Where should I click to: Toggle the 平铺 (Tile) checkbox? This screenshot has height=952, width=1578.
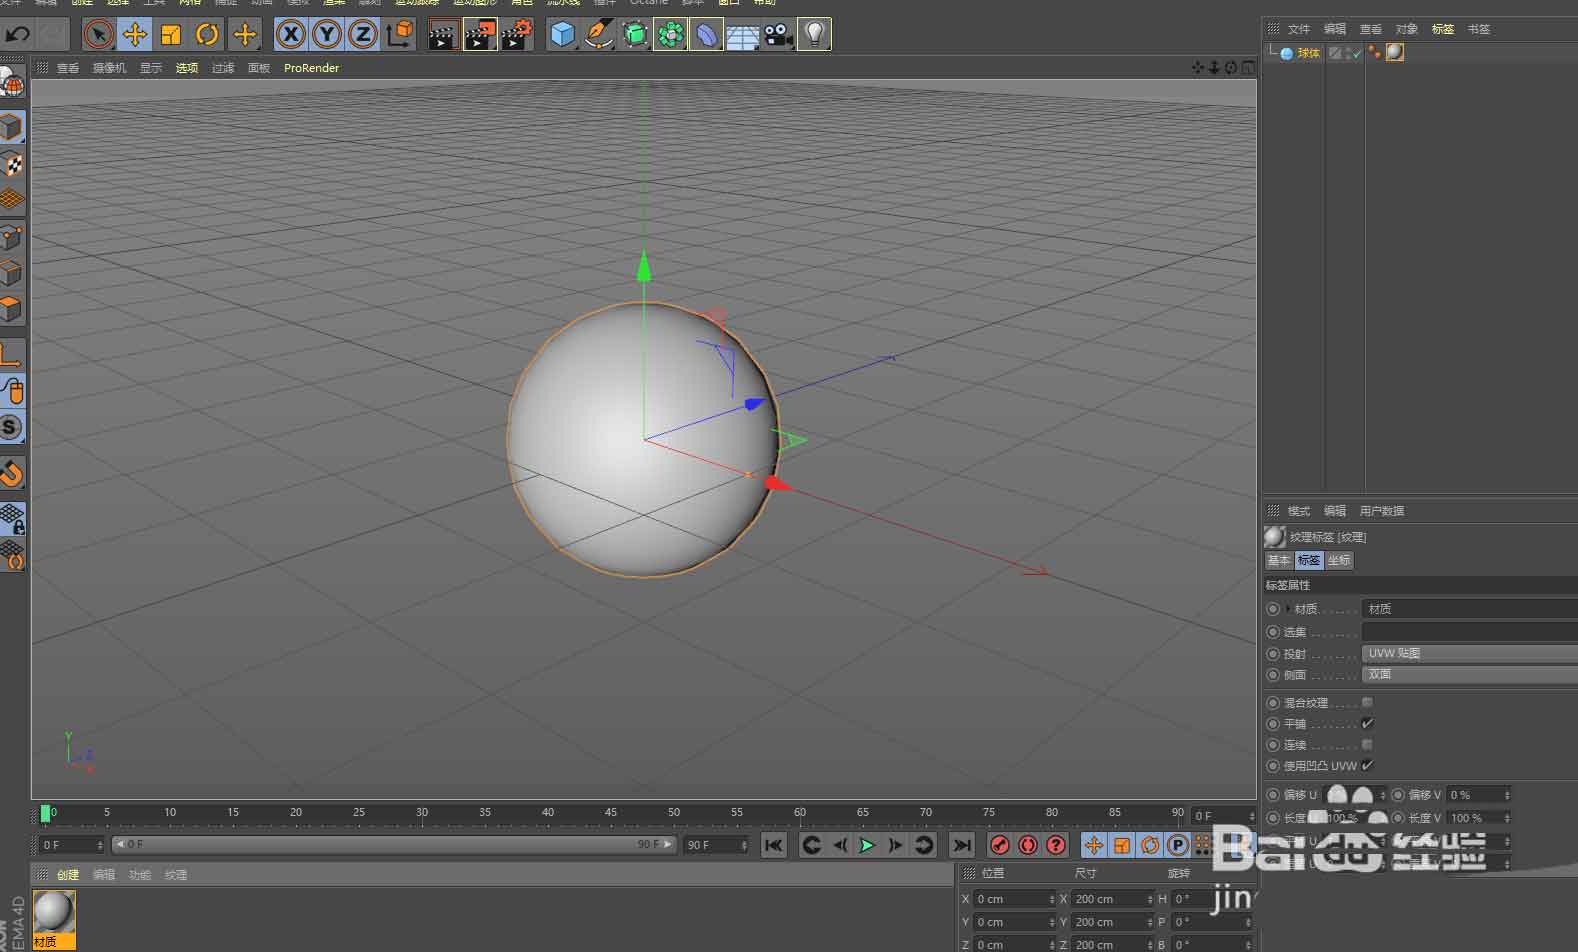1367,723
